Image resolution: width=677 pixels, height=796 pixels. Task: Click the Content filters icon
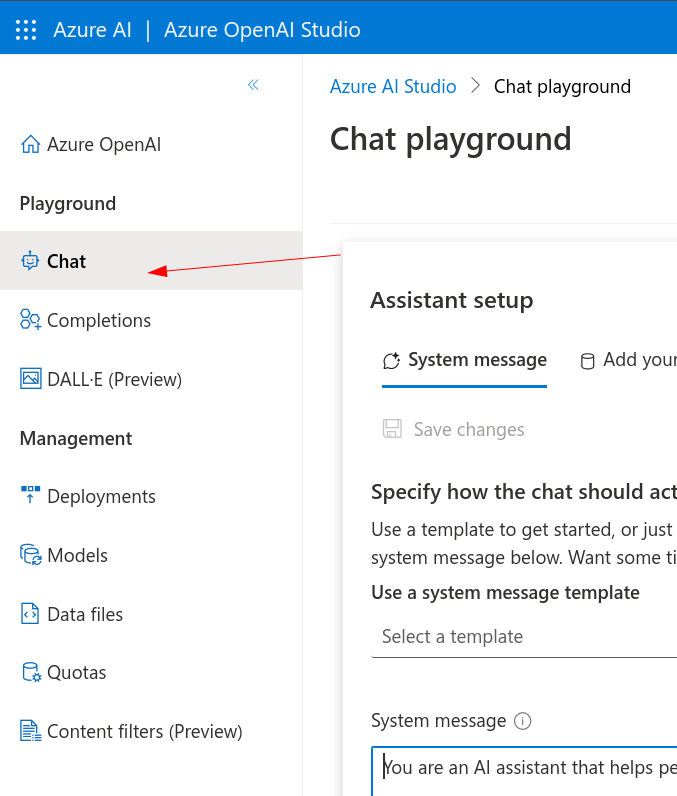(x=30, y=731)
